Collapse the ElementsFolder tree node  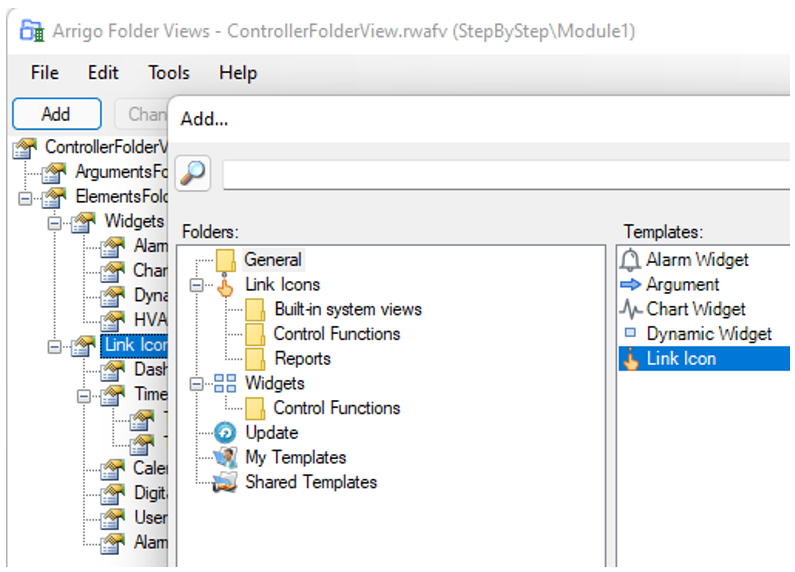click(x=25, y=198)
